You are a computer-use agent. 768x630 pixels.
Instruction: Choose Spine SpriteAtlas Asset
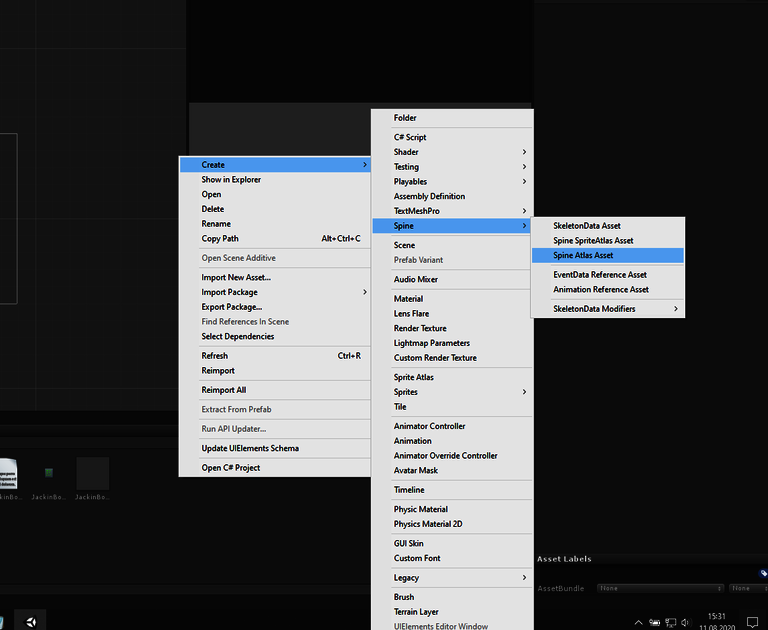[607, 241]
